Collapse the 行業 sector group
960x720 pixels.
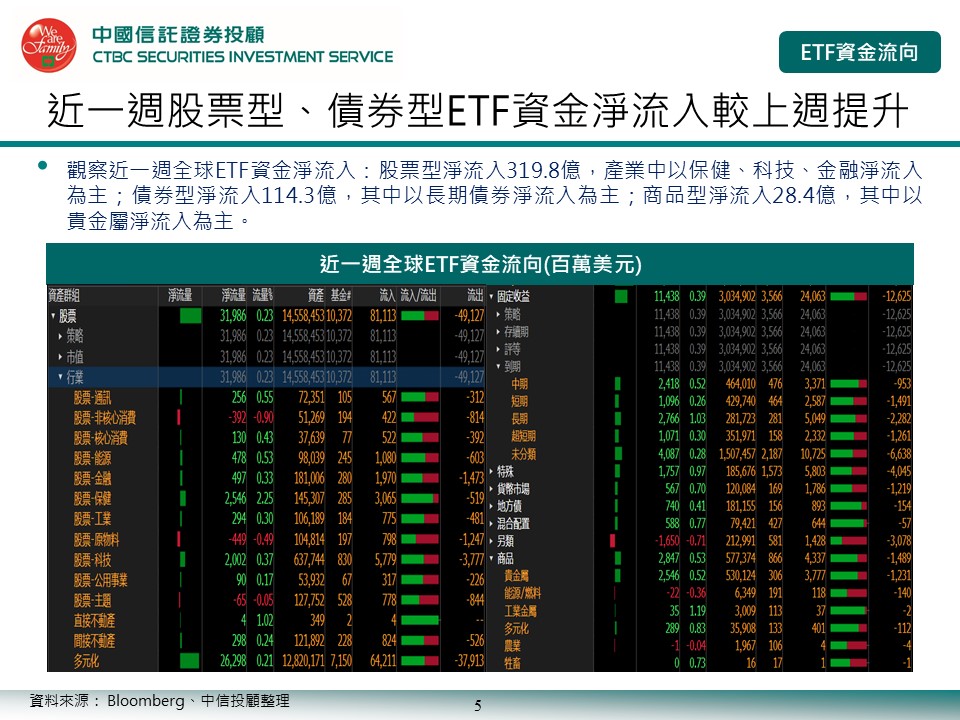[x=60, y=377]
